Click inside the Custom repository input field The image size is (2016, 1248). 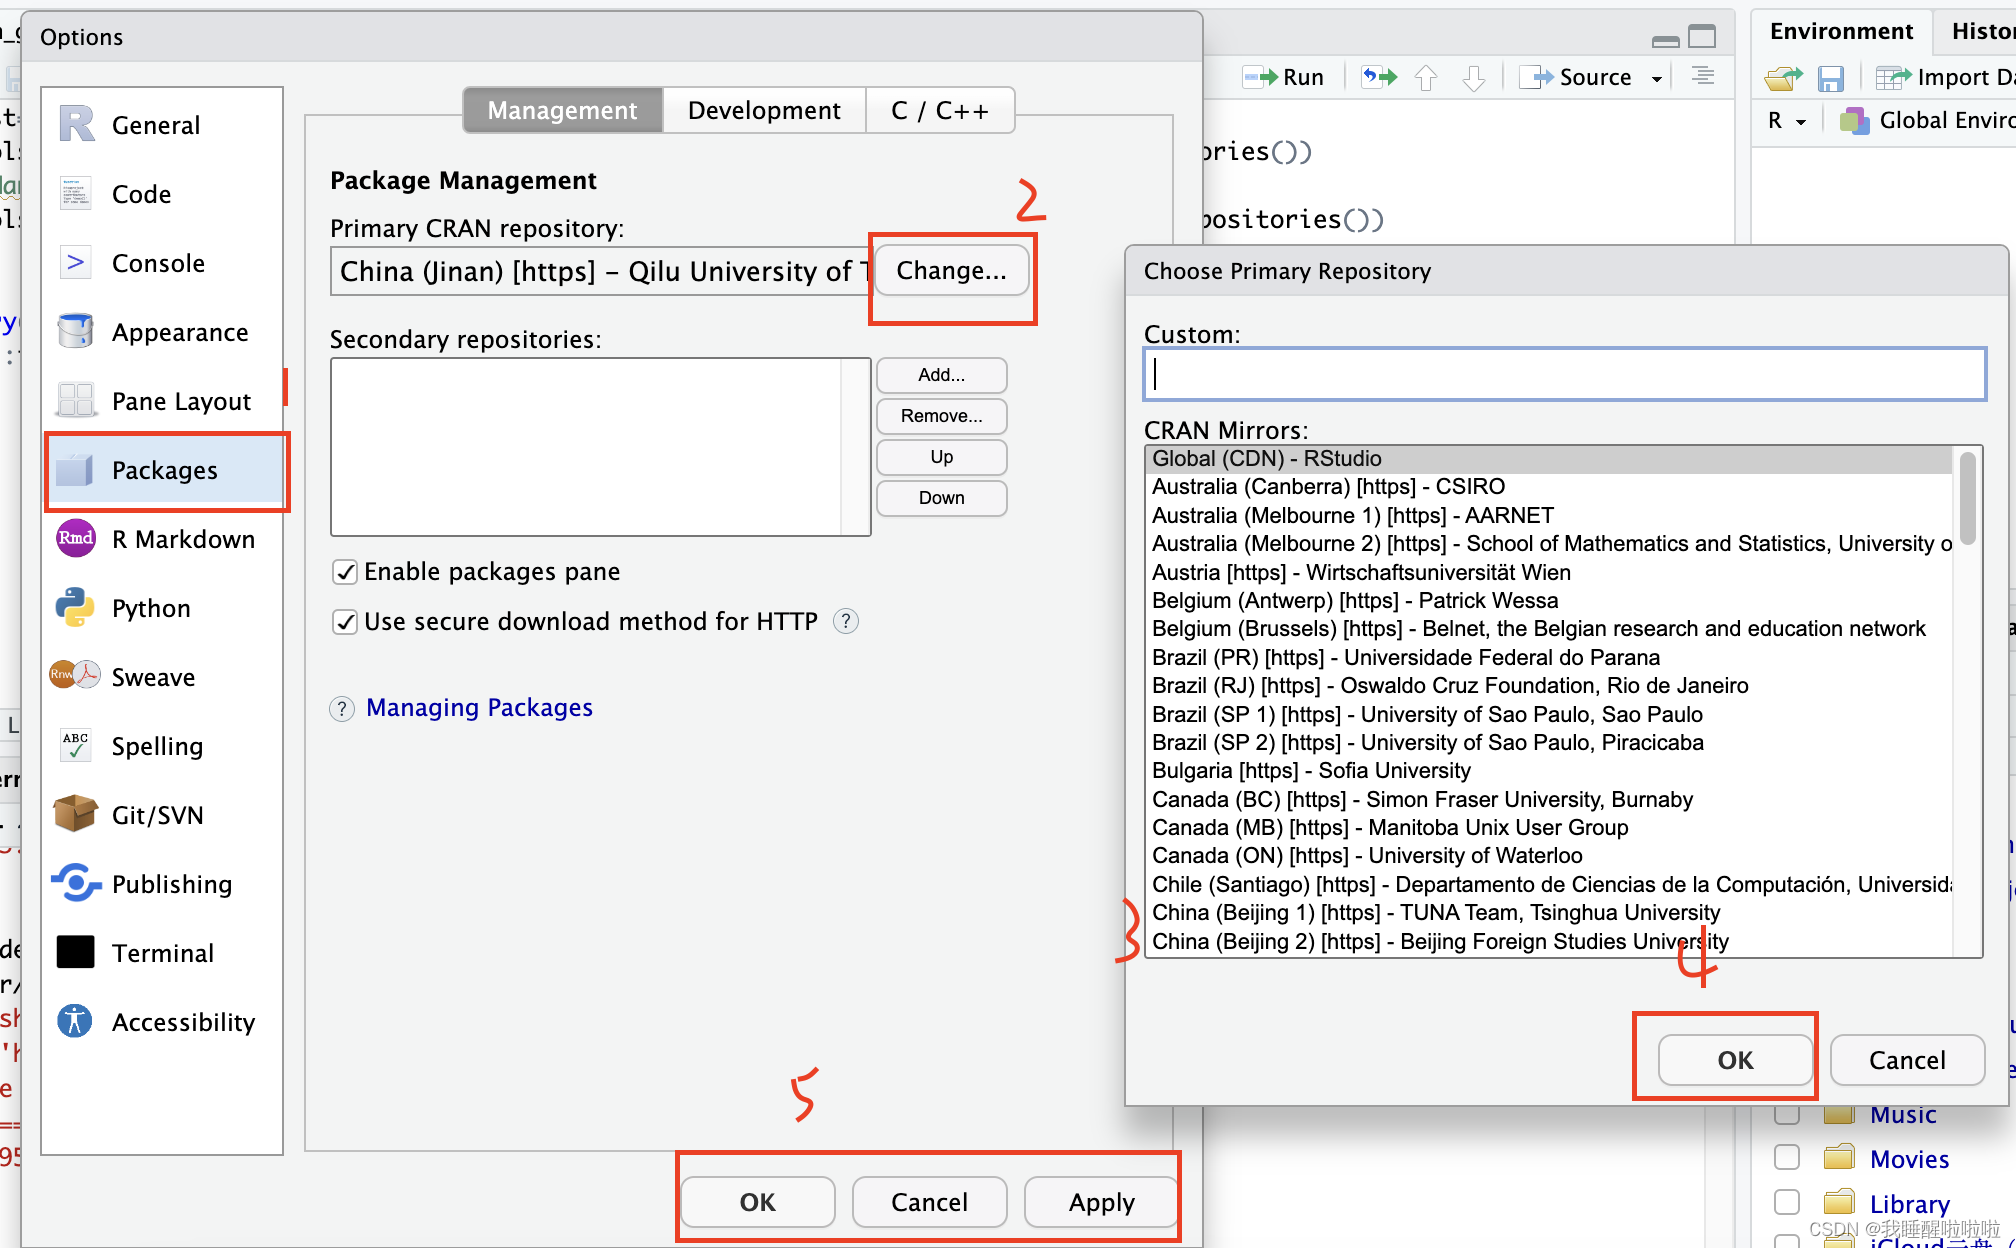(x=1565, y=374)
